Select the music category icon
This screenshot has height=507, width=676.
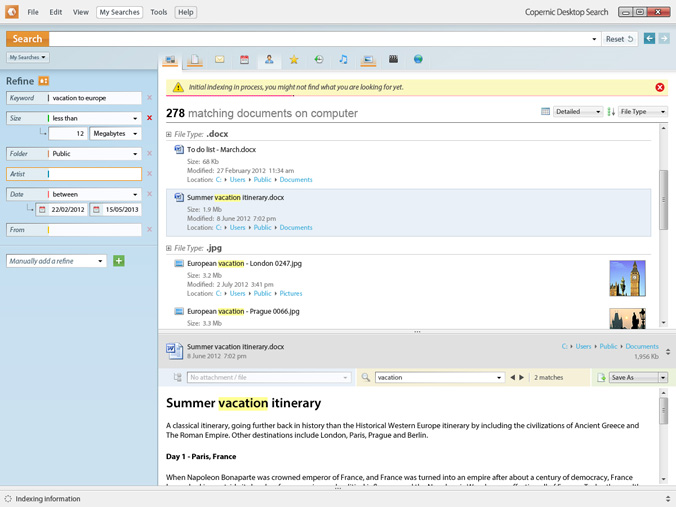point(343,60)
